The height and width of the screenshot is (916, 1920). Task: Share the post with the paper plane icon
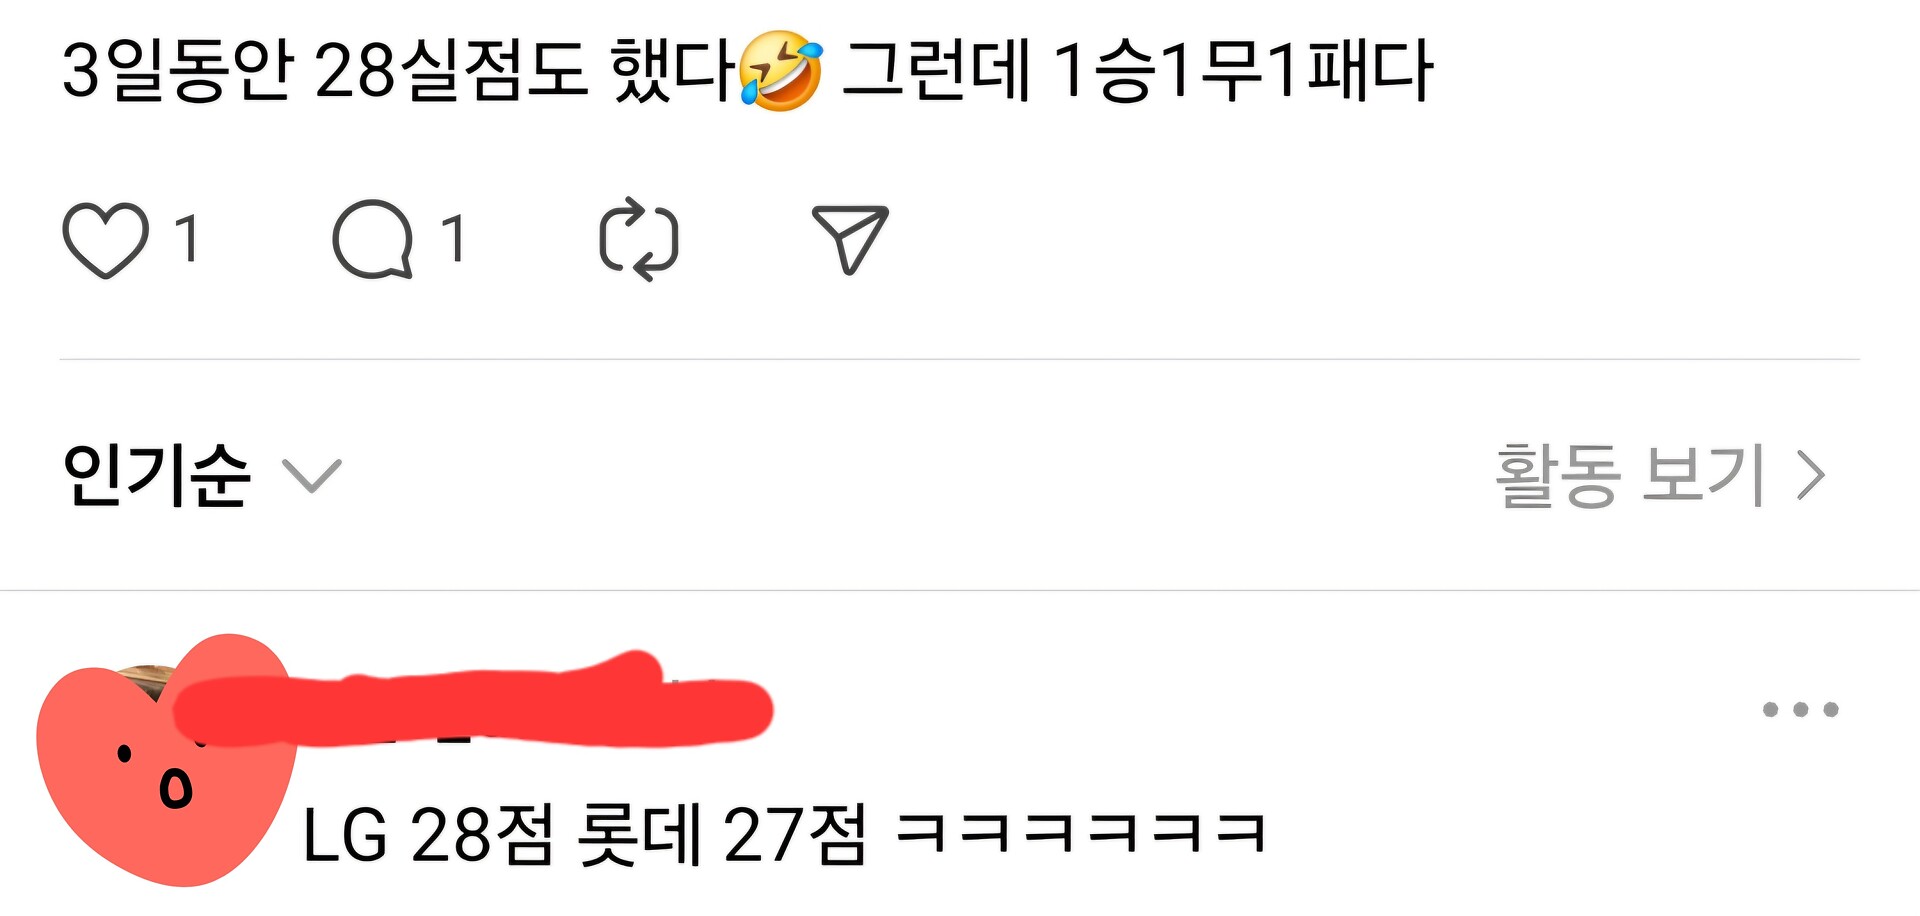click(x=850, y=240)
